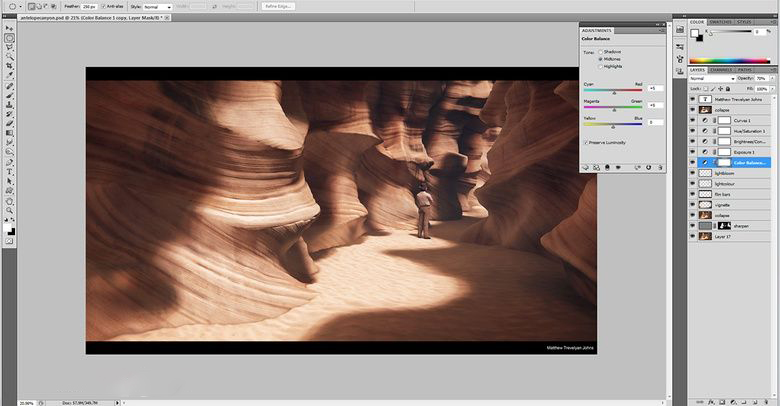Hide the Exposure 1 layer
The width and height of the screenshot is (780, 406).
pyautogui.click(x=692, y=152)
